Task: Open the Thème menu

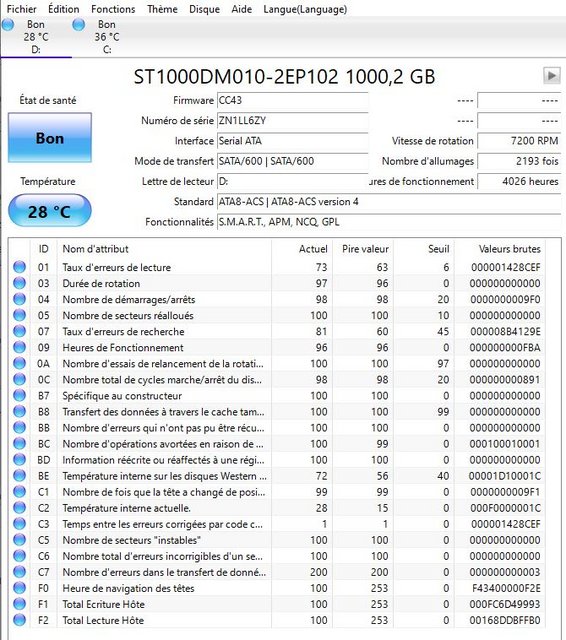Action: click(162, 9)
